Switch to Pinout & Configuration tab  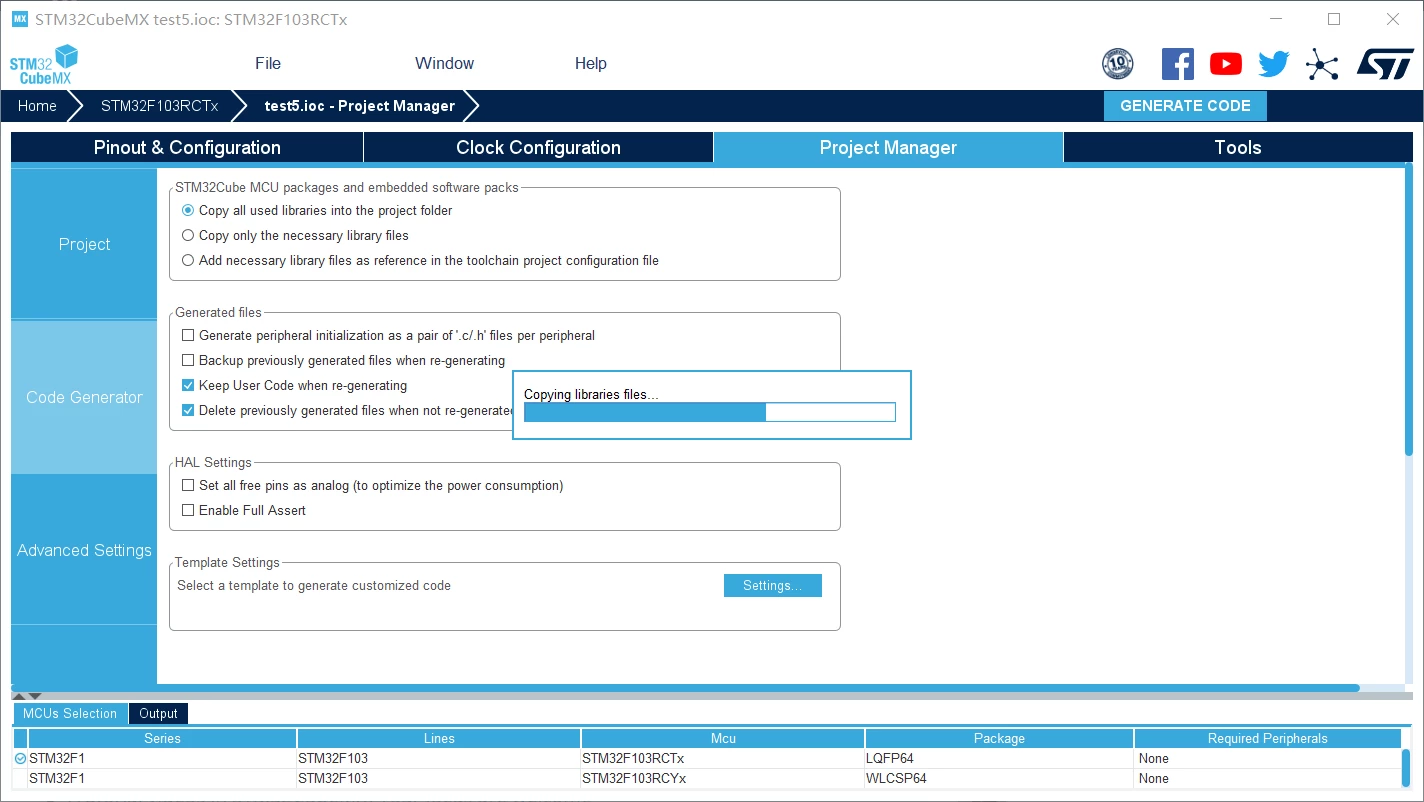coord(187,148)
